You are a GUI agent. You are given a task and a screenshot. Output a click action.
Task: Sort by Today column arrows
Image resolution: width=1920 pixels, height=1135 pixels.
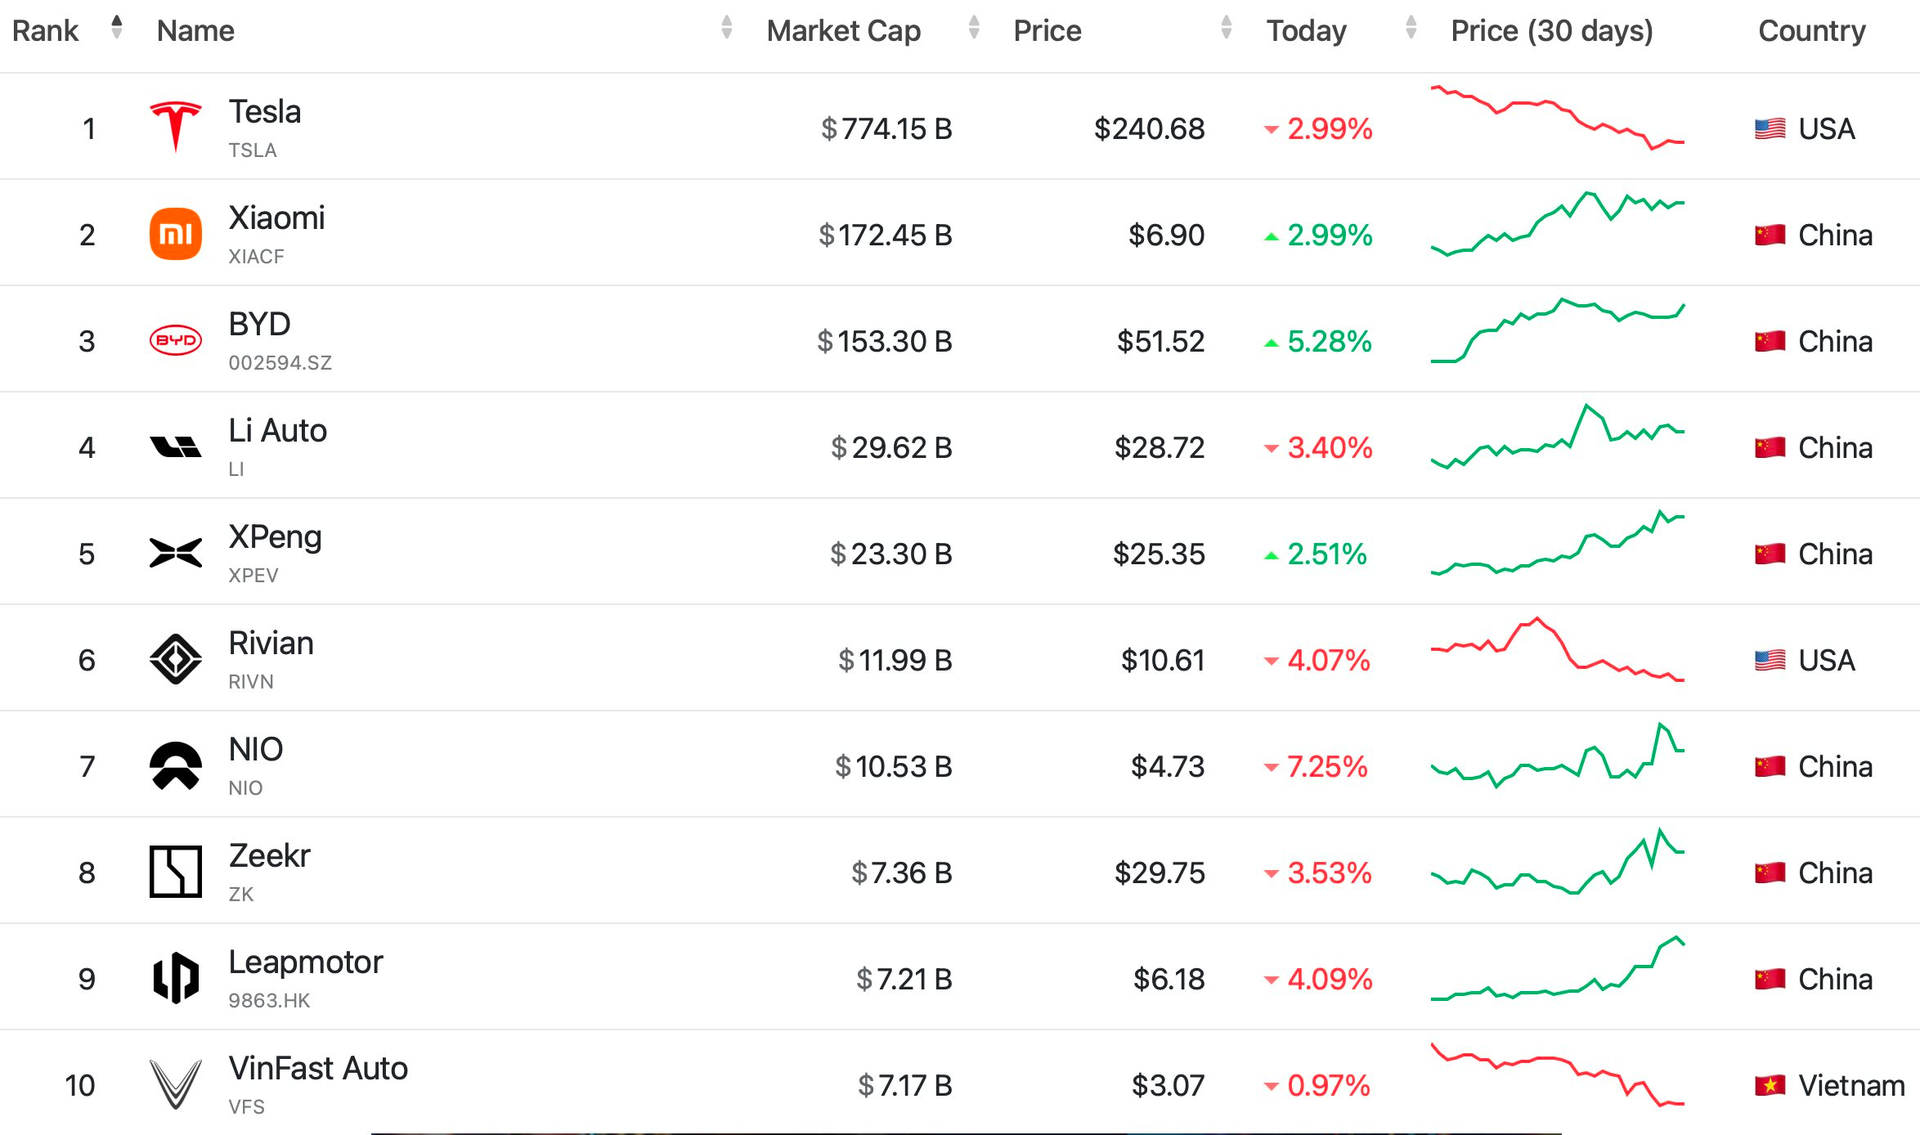click(x=1411, y=28)
